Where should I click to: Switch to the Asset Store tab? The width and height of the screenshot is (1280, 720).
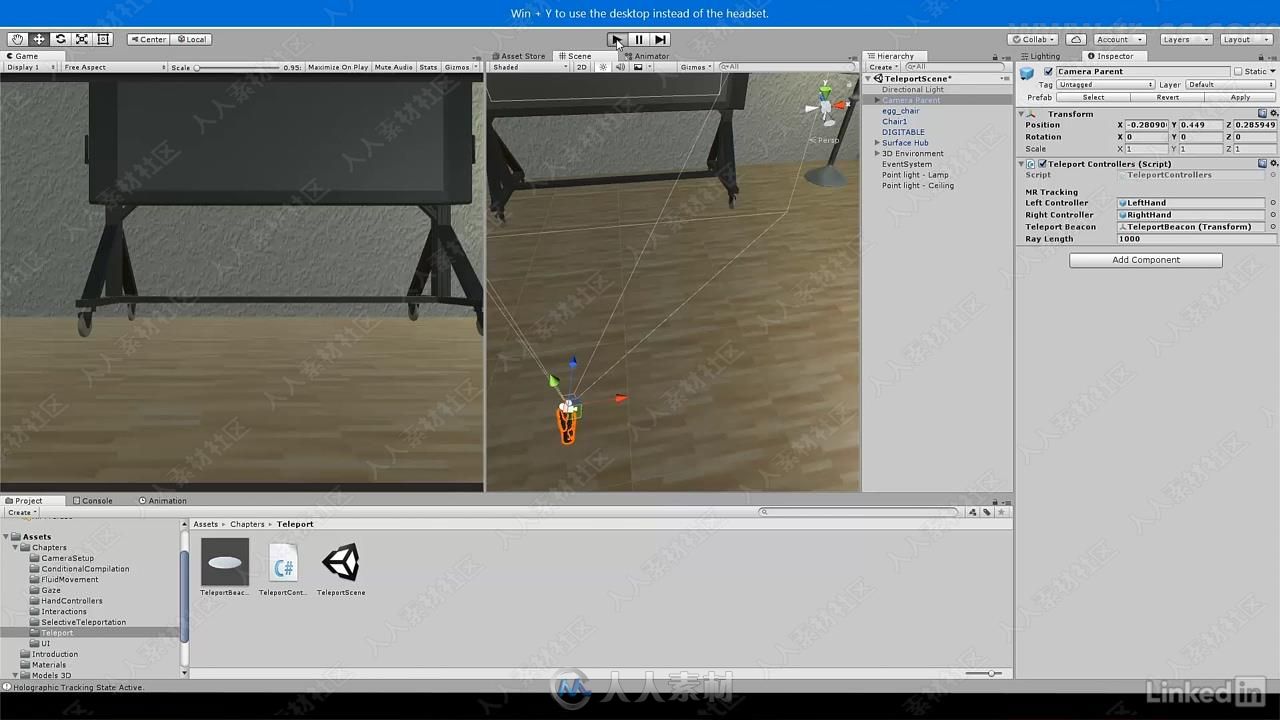point(518,56)
